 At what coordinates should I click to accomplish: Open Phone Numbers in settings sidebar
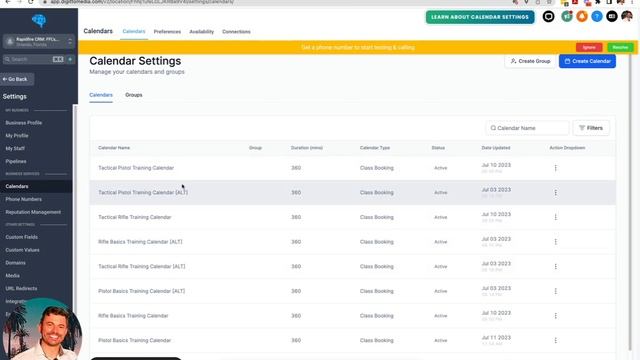tap(24, 199)
